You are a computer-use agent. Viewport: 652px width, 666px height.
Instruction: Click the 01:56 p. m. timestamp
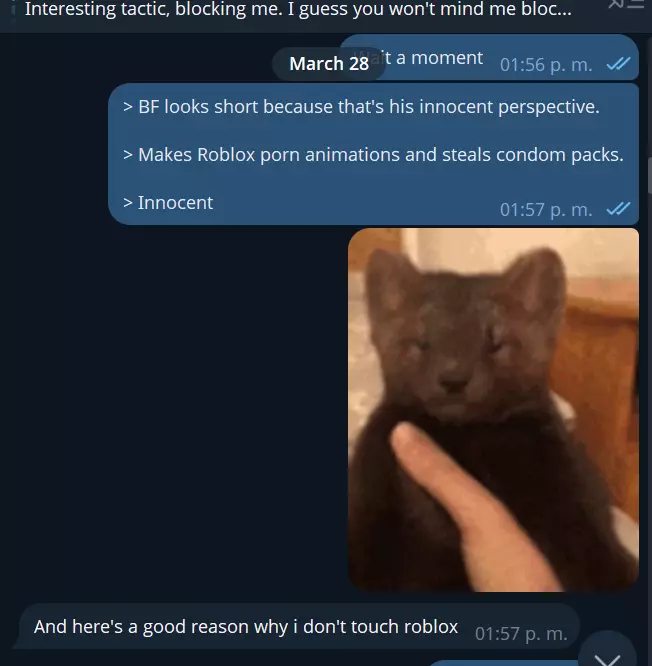(546, 65)
